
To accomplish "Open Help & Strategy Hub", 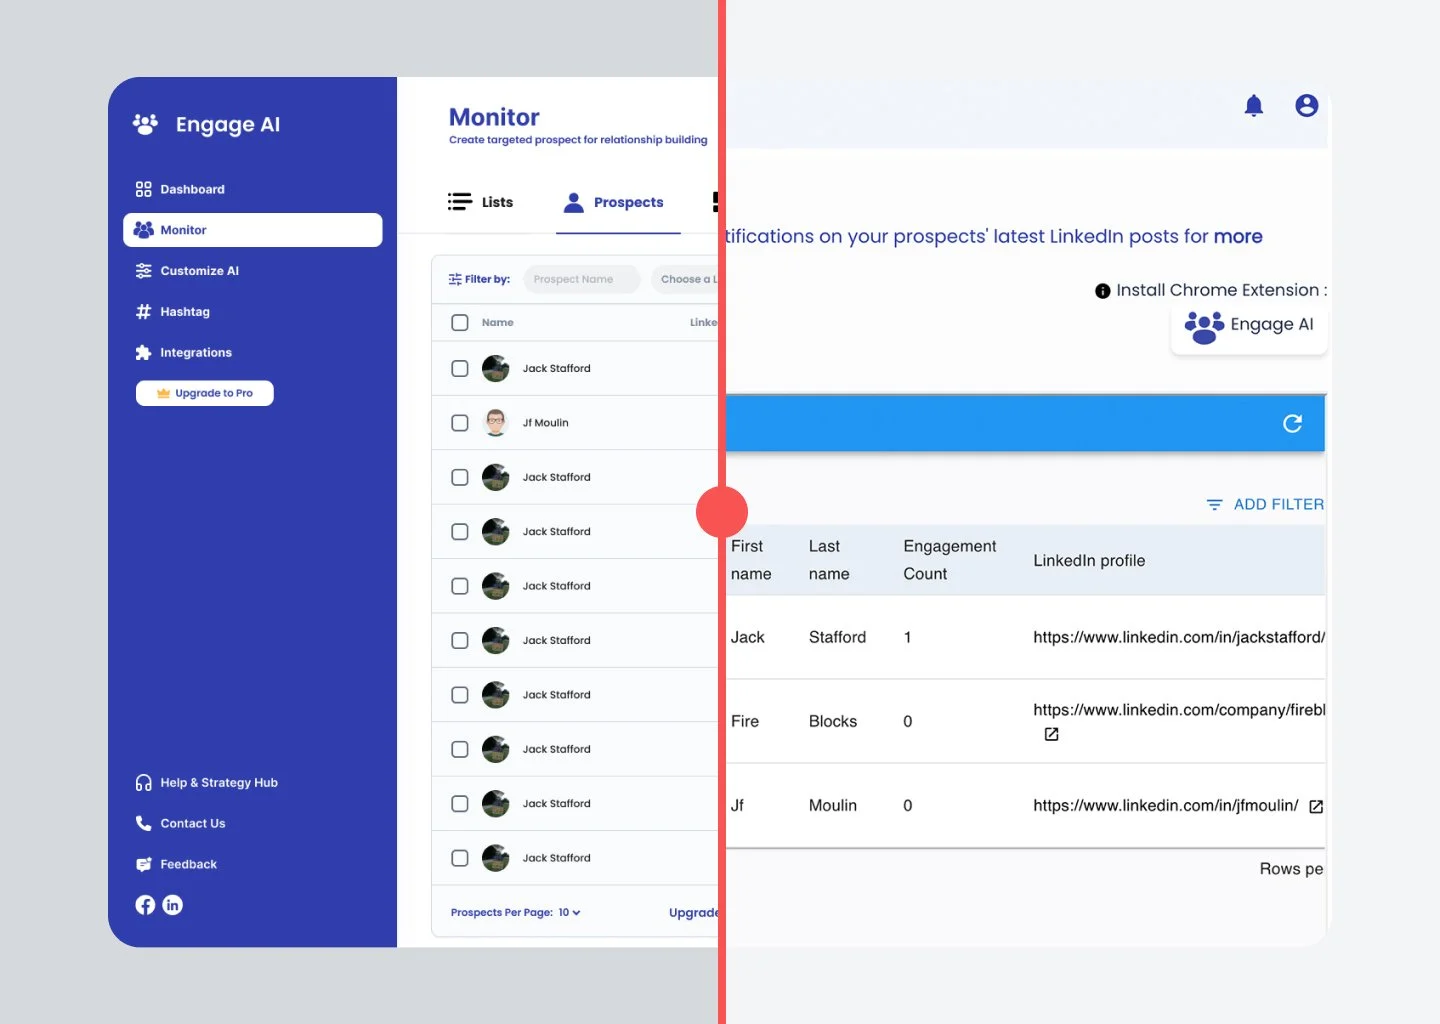I will pyautogui.click(x=207, y=783).
